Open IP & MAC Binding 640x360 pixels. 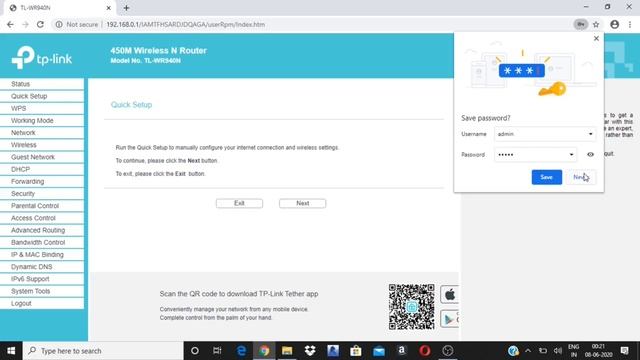tap(42, 255)
